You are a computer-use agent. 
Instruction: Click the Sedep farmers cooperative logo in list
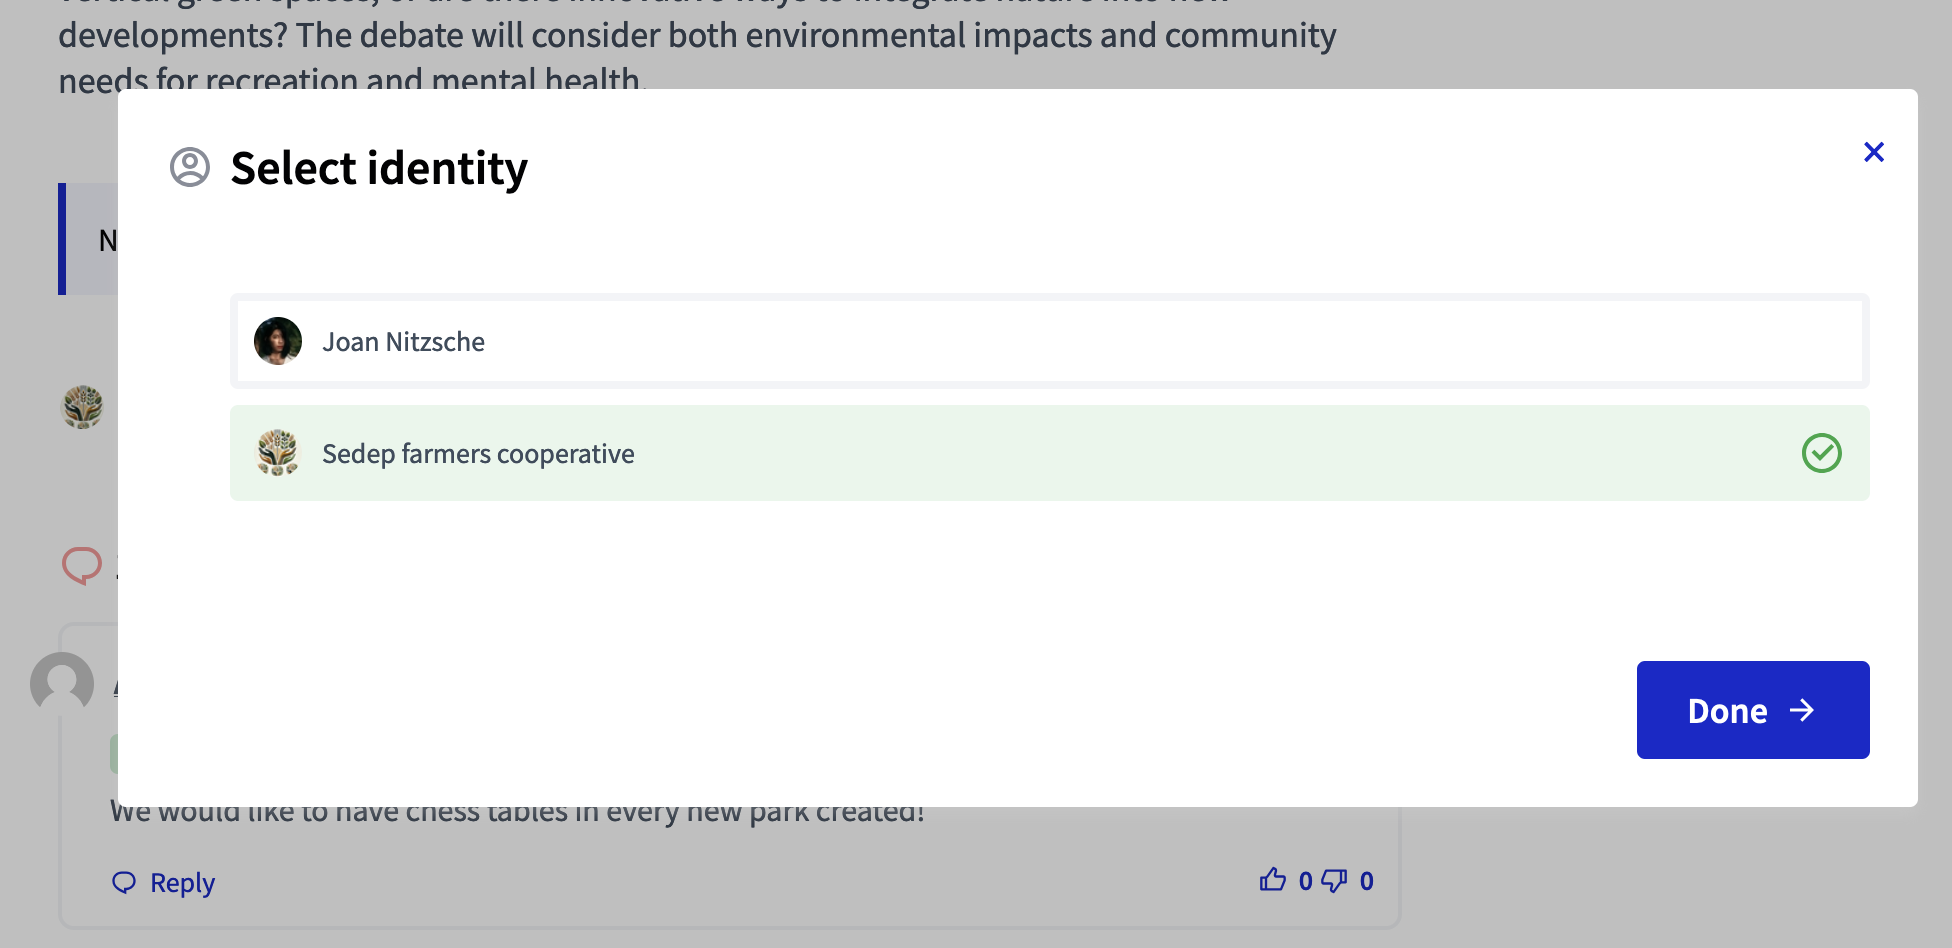pos(278,453)
